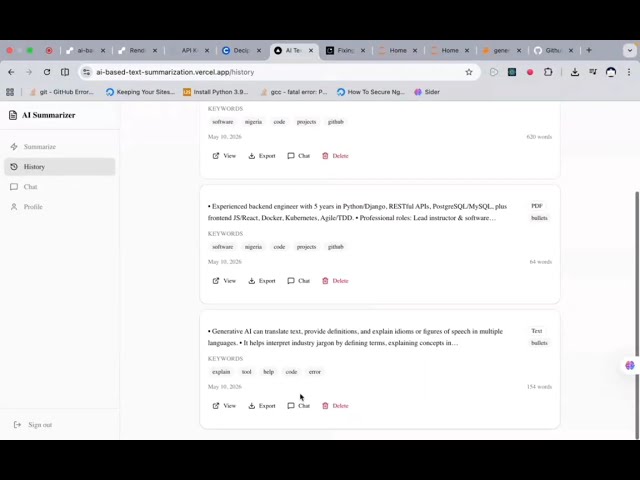
Task: Open the Keeping Your Sites bookmark
Action: point(140,92)
